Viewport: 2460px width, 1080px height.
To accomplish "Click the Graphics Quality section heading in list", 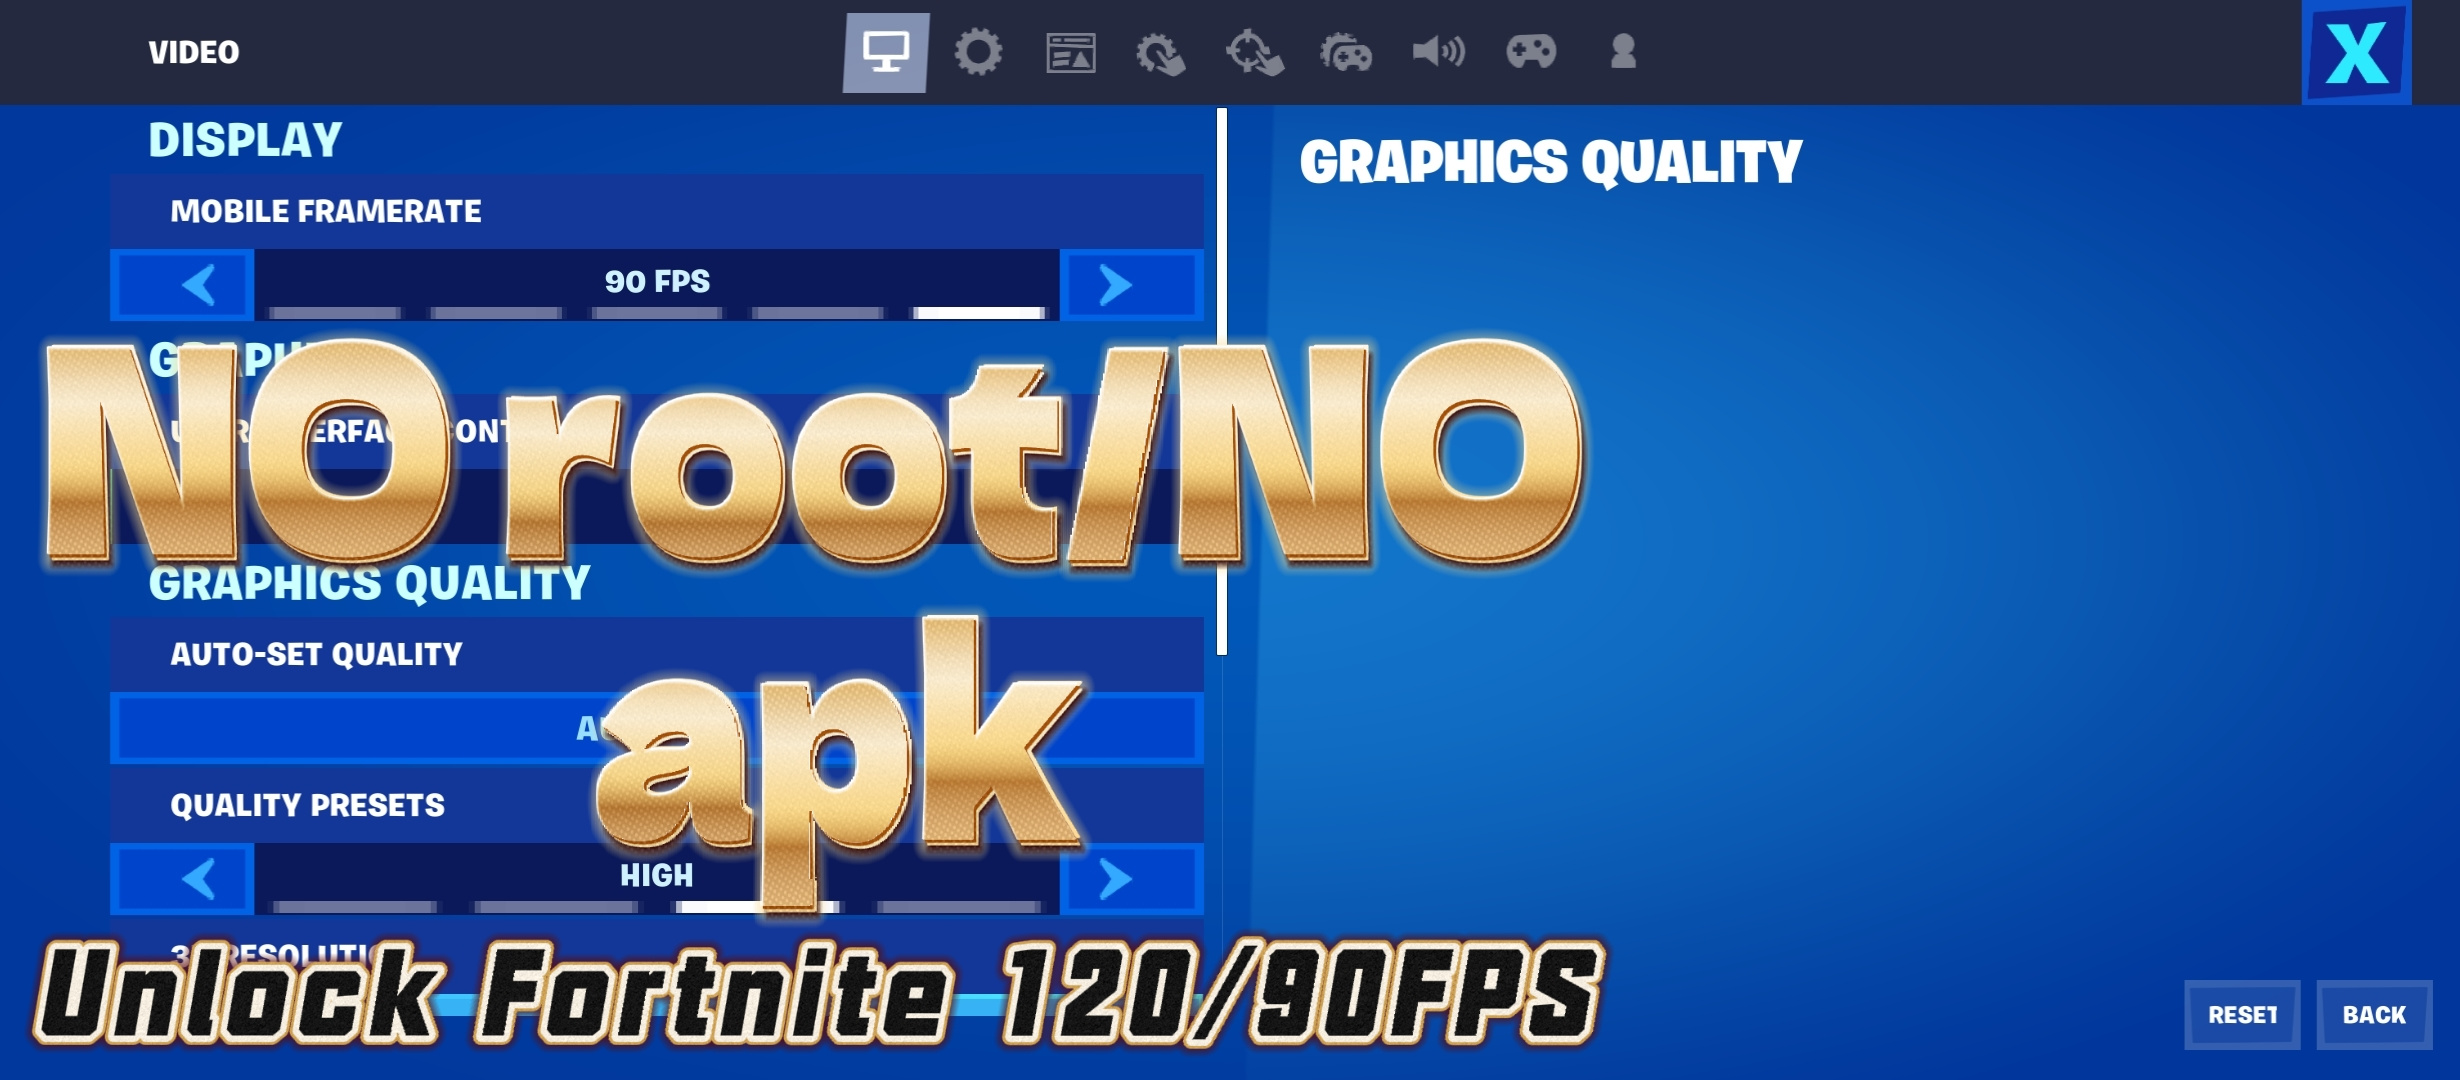I will (369, 583).
